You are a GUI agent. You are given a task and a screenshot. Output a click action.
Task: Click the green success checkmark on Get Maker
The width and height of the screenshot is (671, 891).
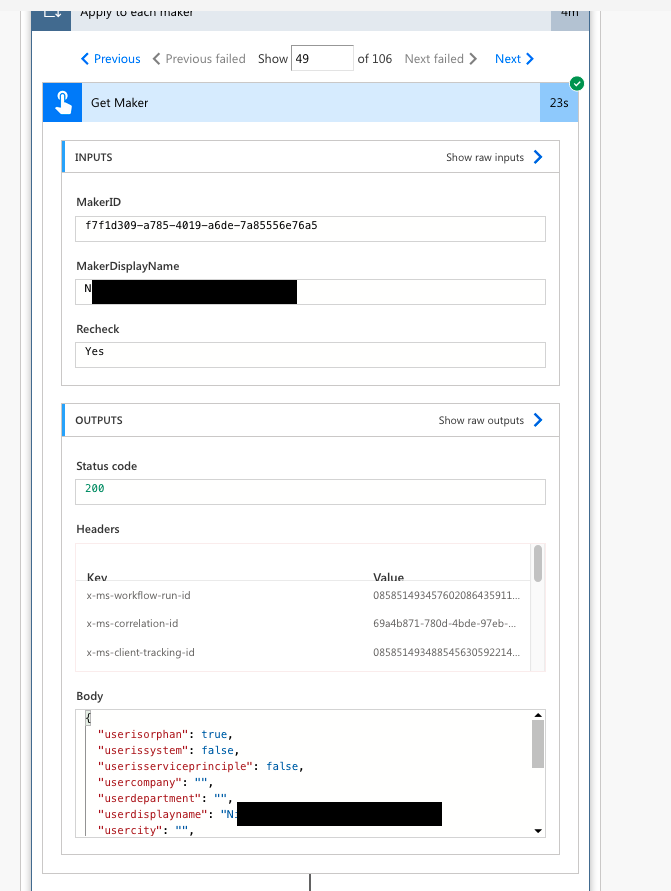[x=575, y=85]
